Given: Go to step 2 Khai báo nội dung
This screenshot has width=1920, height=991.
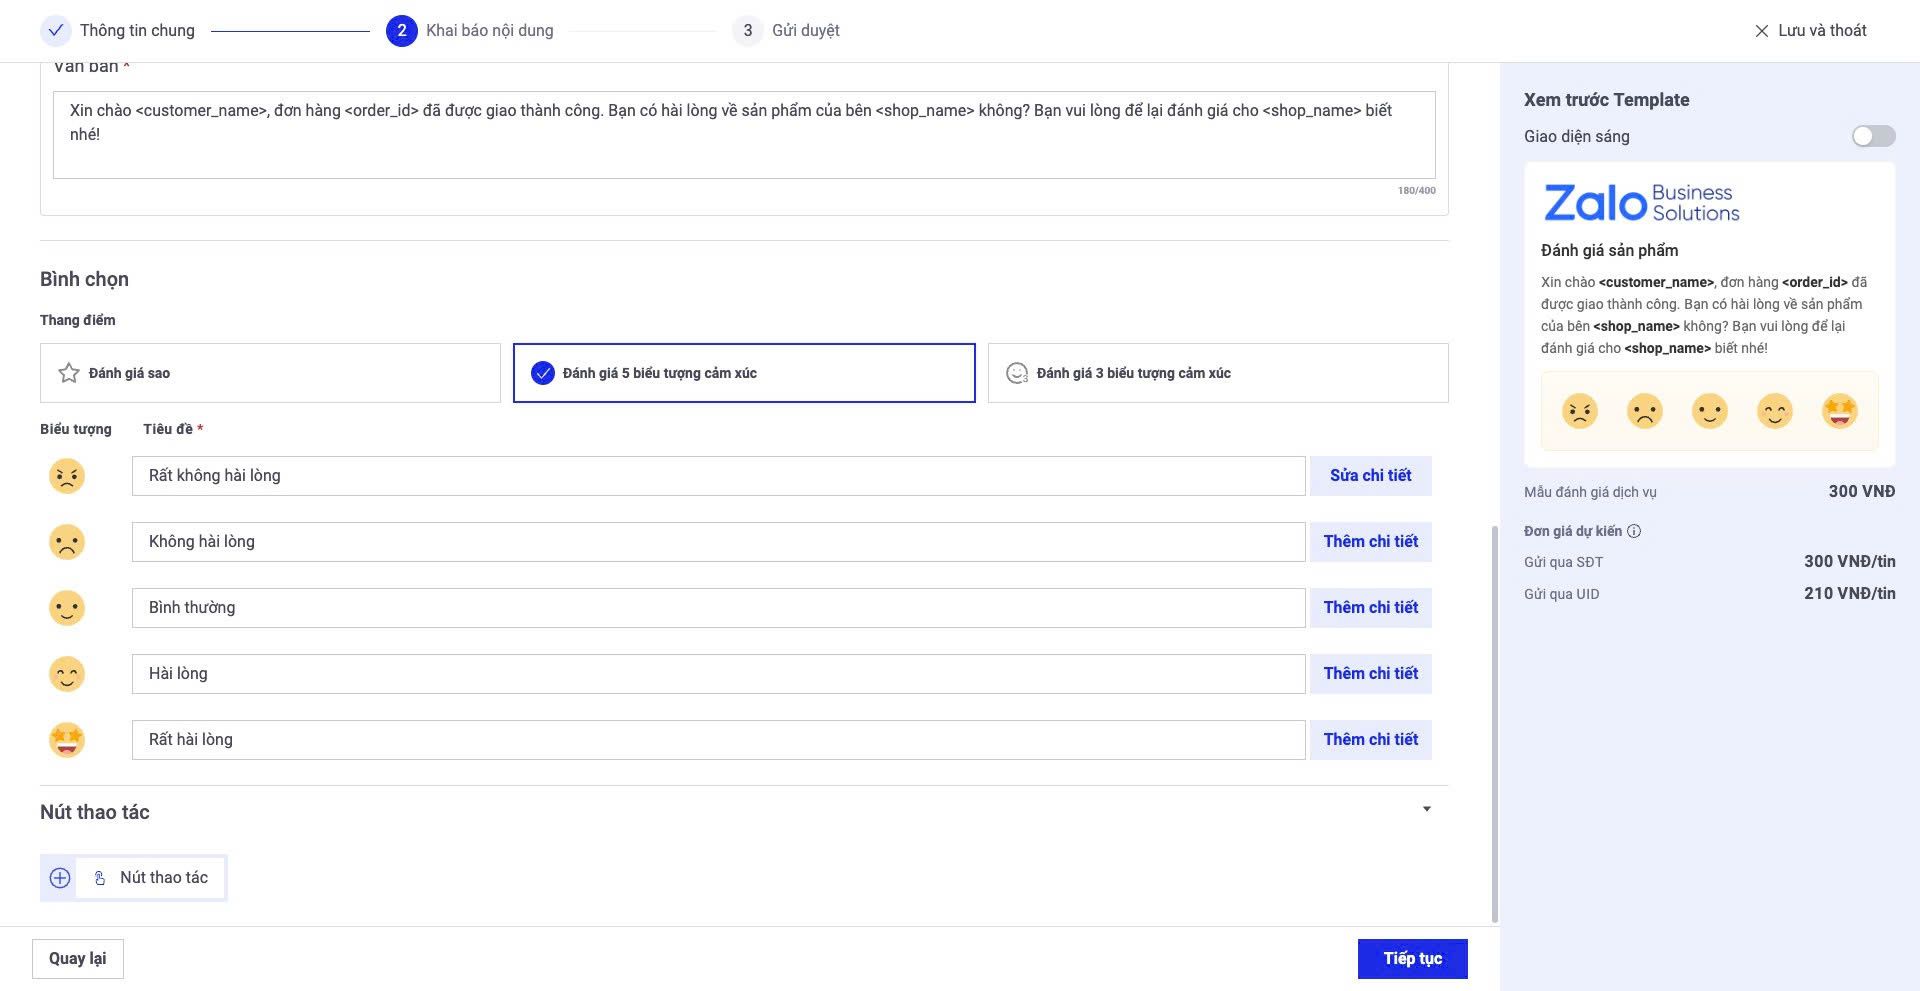Looking at the screenshot, I should tap(470, 30).
